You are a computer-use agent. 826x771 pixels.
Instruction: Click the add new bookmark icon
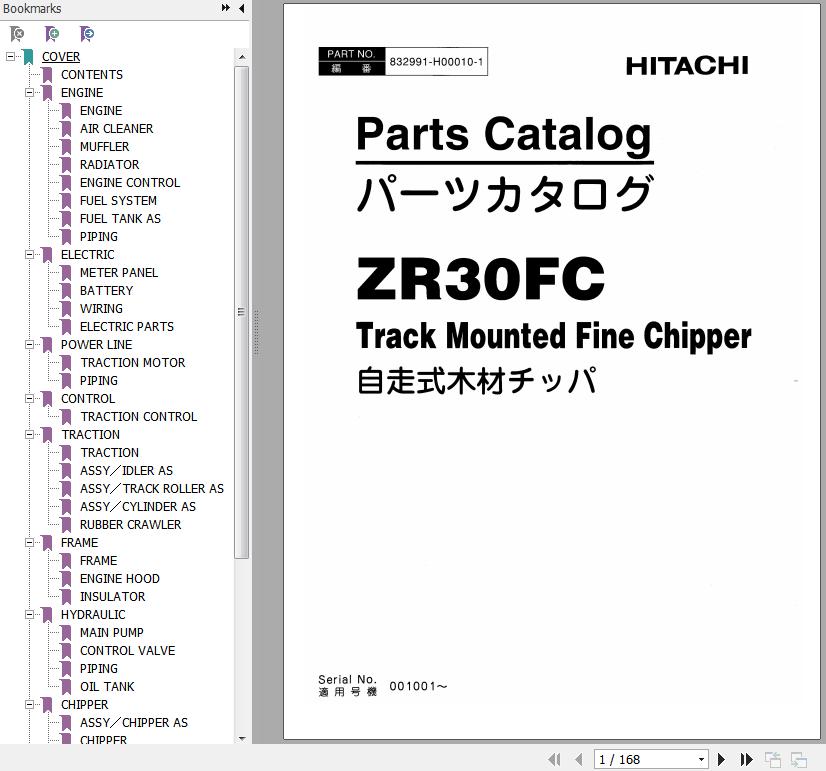[52, 34]
